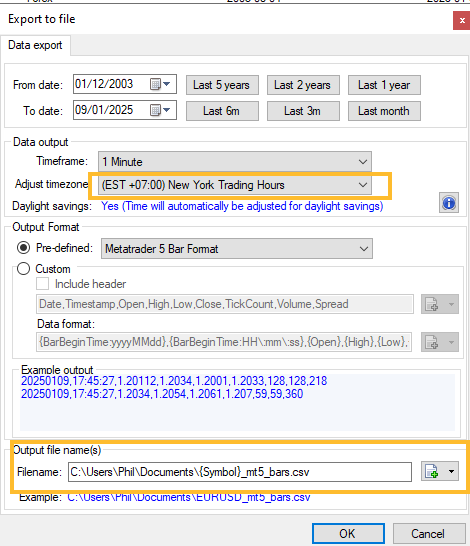Click into the Filename path field
The height and width of the screenshot is (546, 470).
240,472
